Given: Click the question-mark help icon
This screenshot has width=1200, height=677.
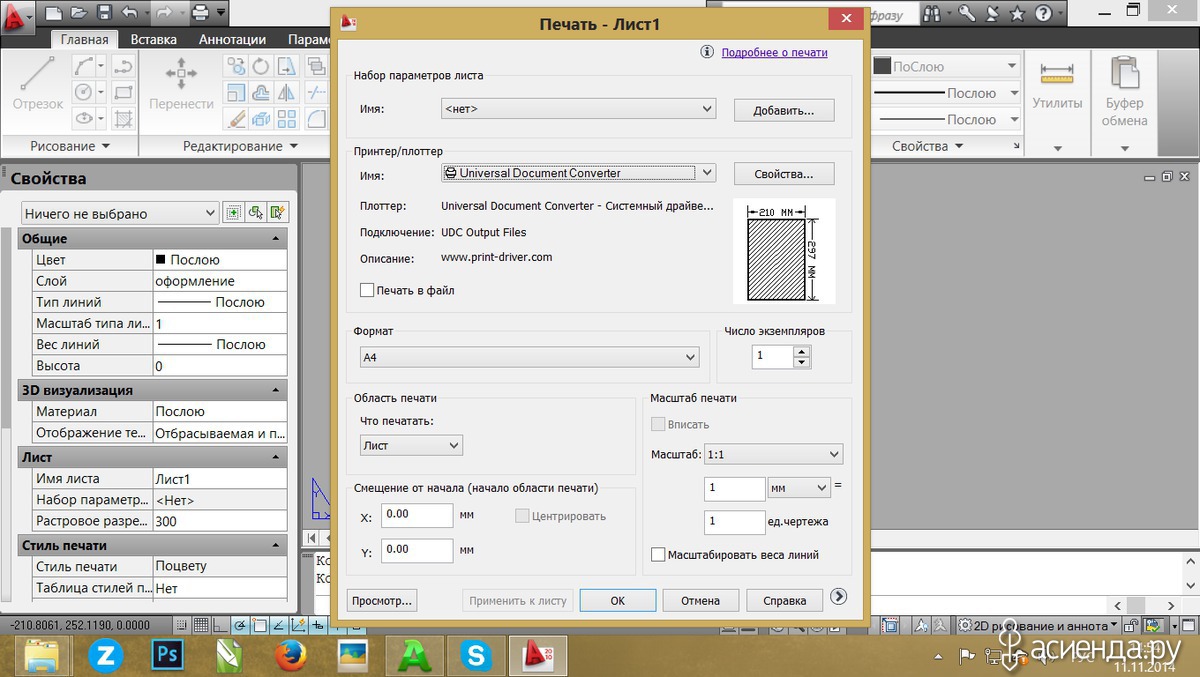Looking at the screenshot, I should pyautogui.click(x=1042, y=14).
